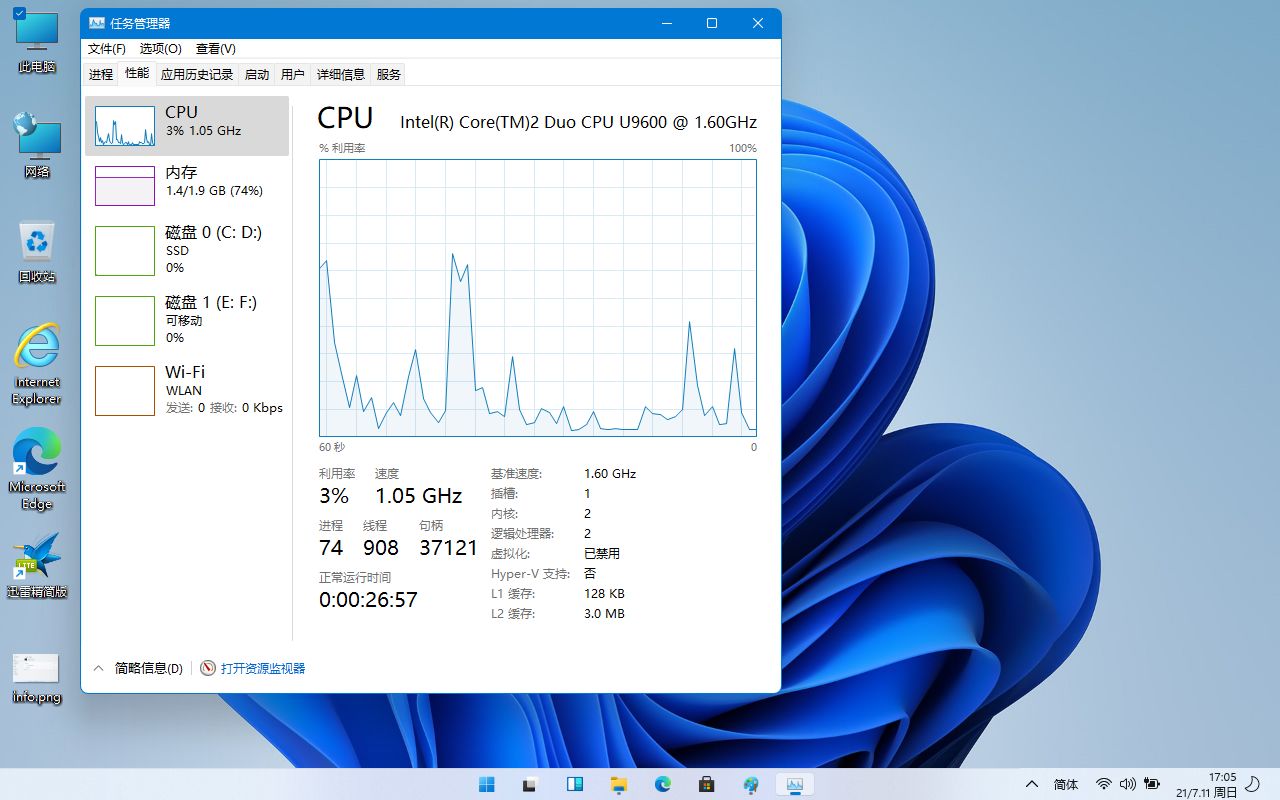The height and width of the screenshot is (800, 1280).
Task: Click Task Manager taskbar icon
Action: (795, 784)
